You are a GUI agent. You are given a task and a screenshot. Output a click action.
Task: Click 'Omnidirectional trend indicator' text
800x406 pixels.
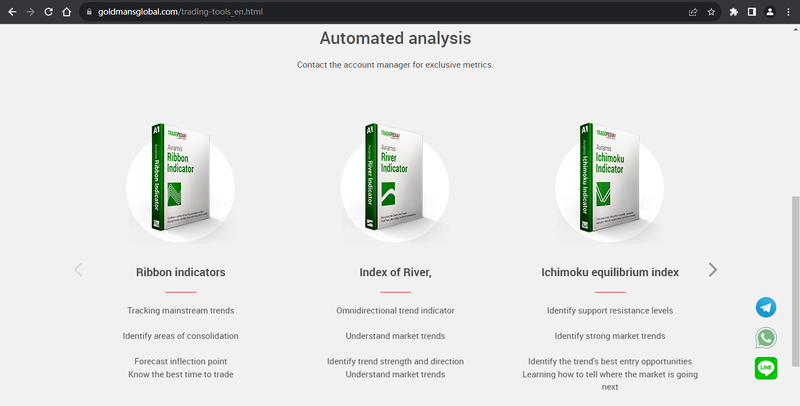coord(395,310)
